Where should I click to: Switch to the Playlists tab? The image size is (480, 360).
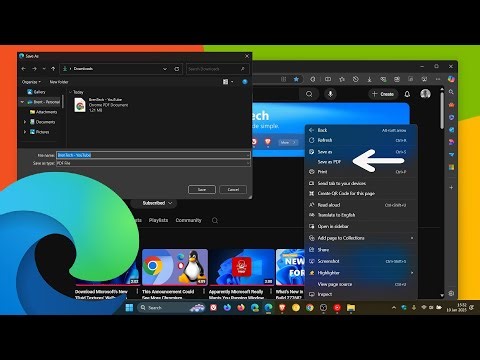coord(158,220)
